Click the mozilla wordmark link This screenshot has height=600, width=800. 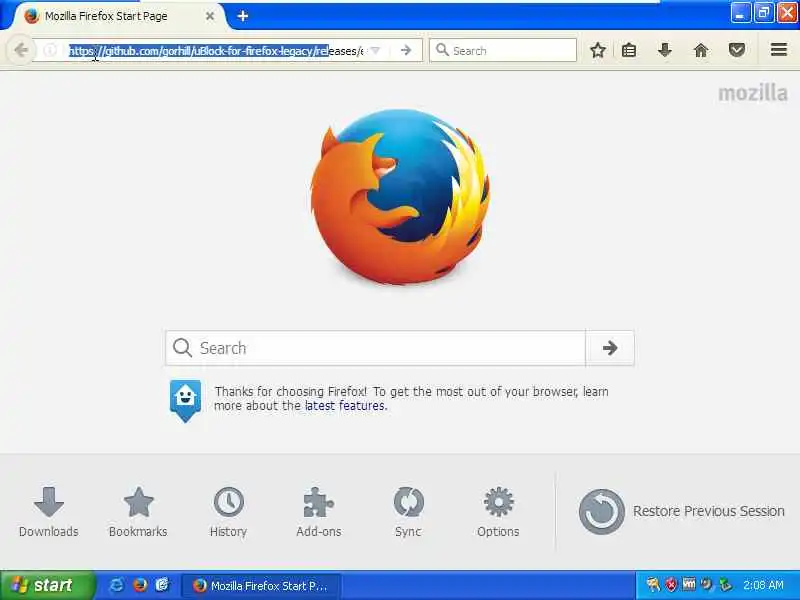click(753, 93)
